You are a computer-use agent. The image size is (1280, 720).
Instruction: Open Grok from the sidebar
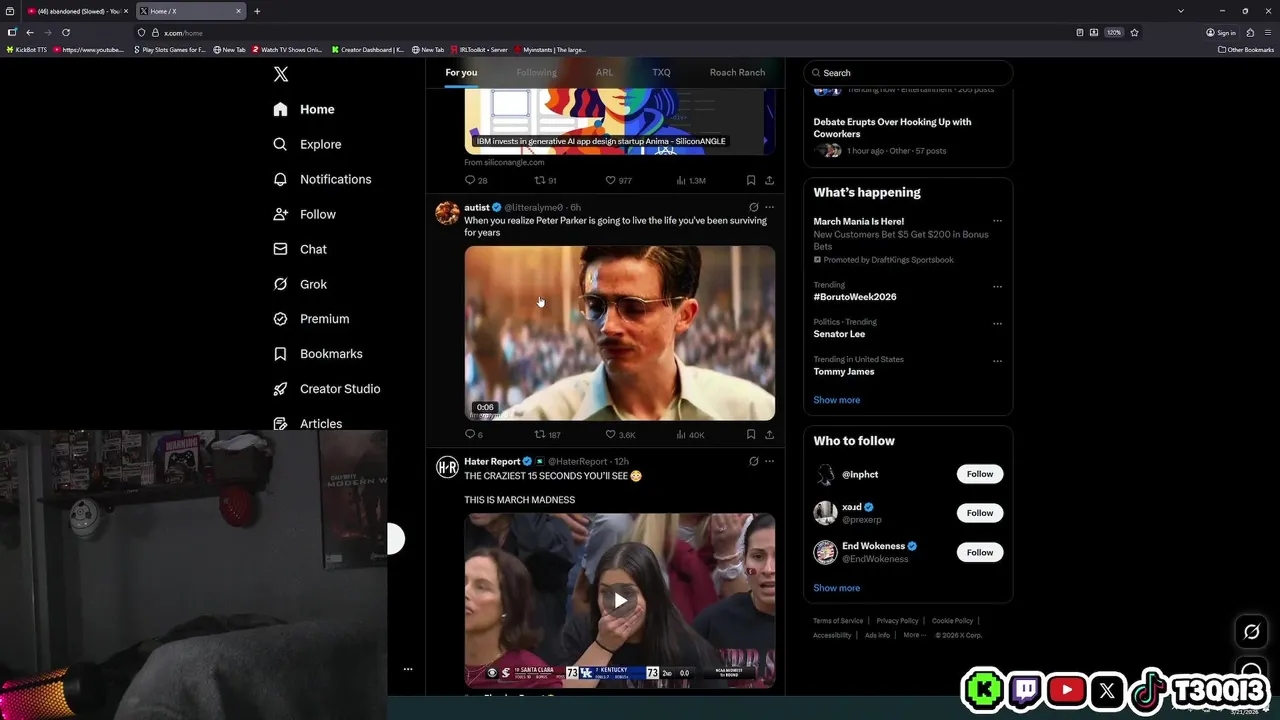click(300, 284)
